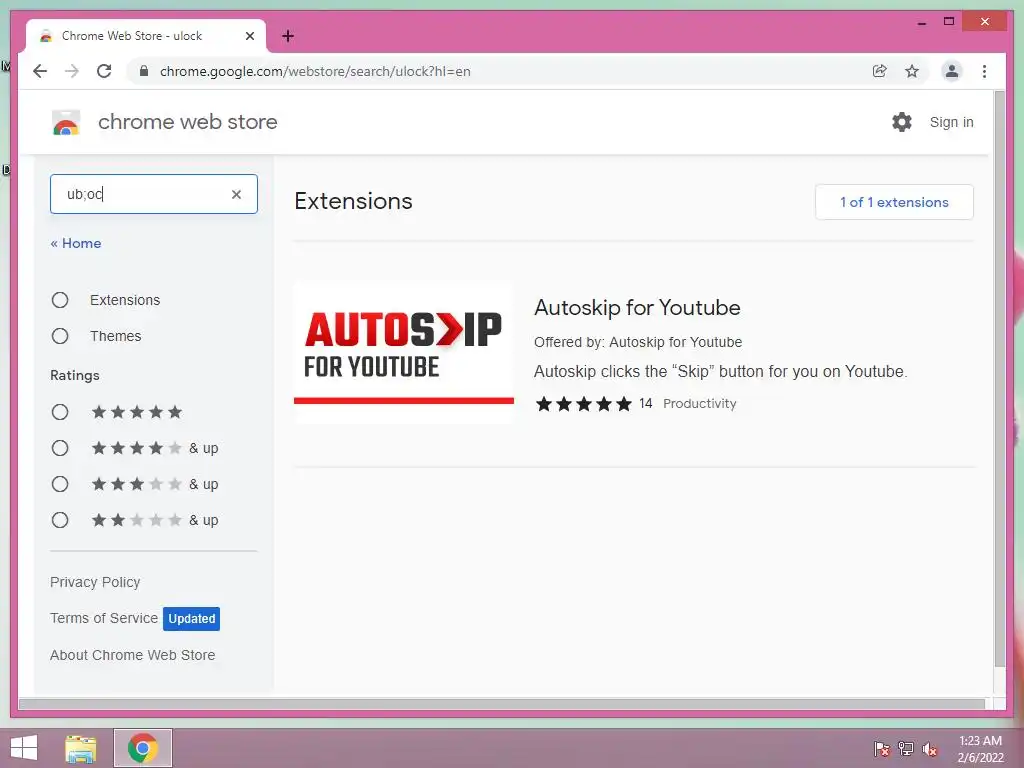Click Chrome icon in the taskbar
1024x768 pixels.
pyautogui.click(x=142, y=748)
